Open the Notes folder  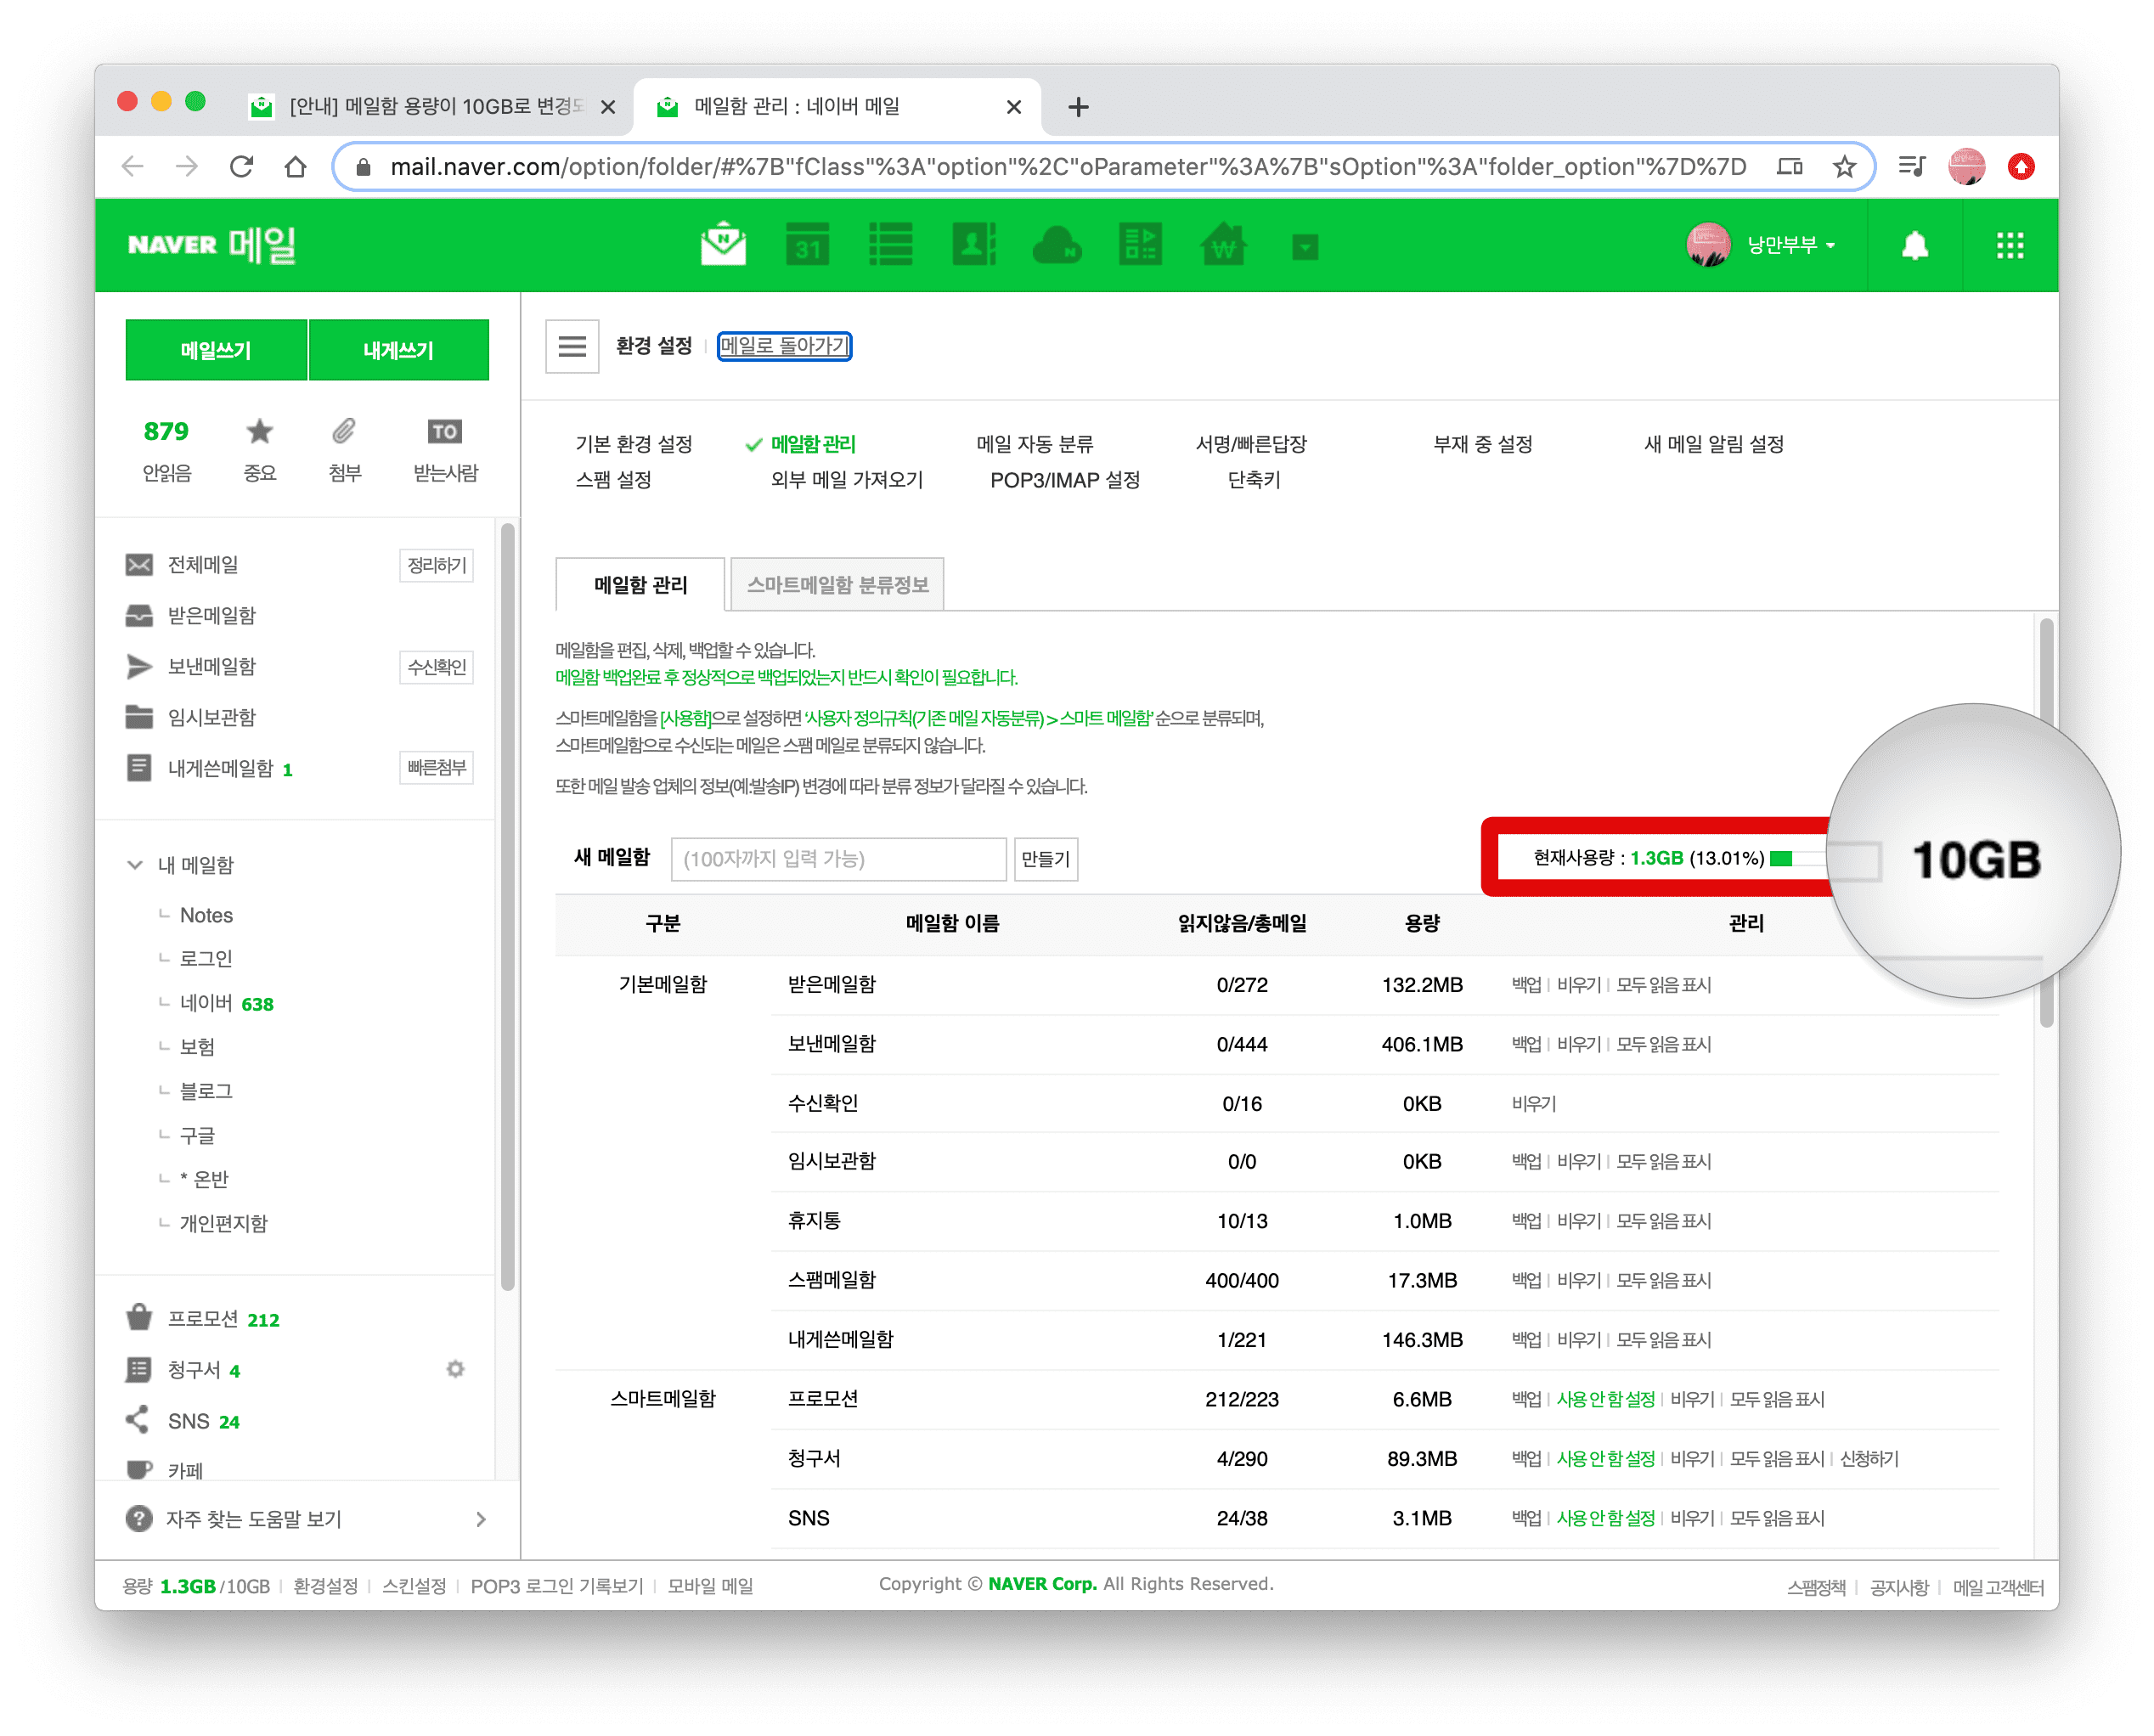pyautogui.click(x=206, y=915)
